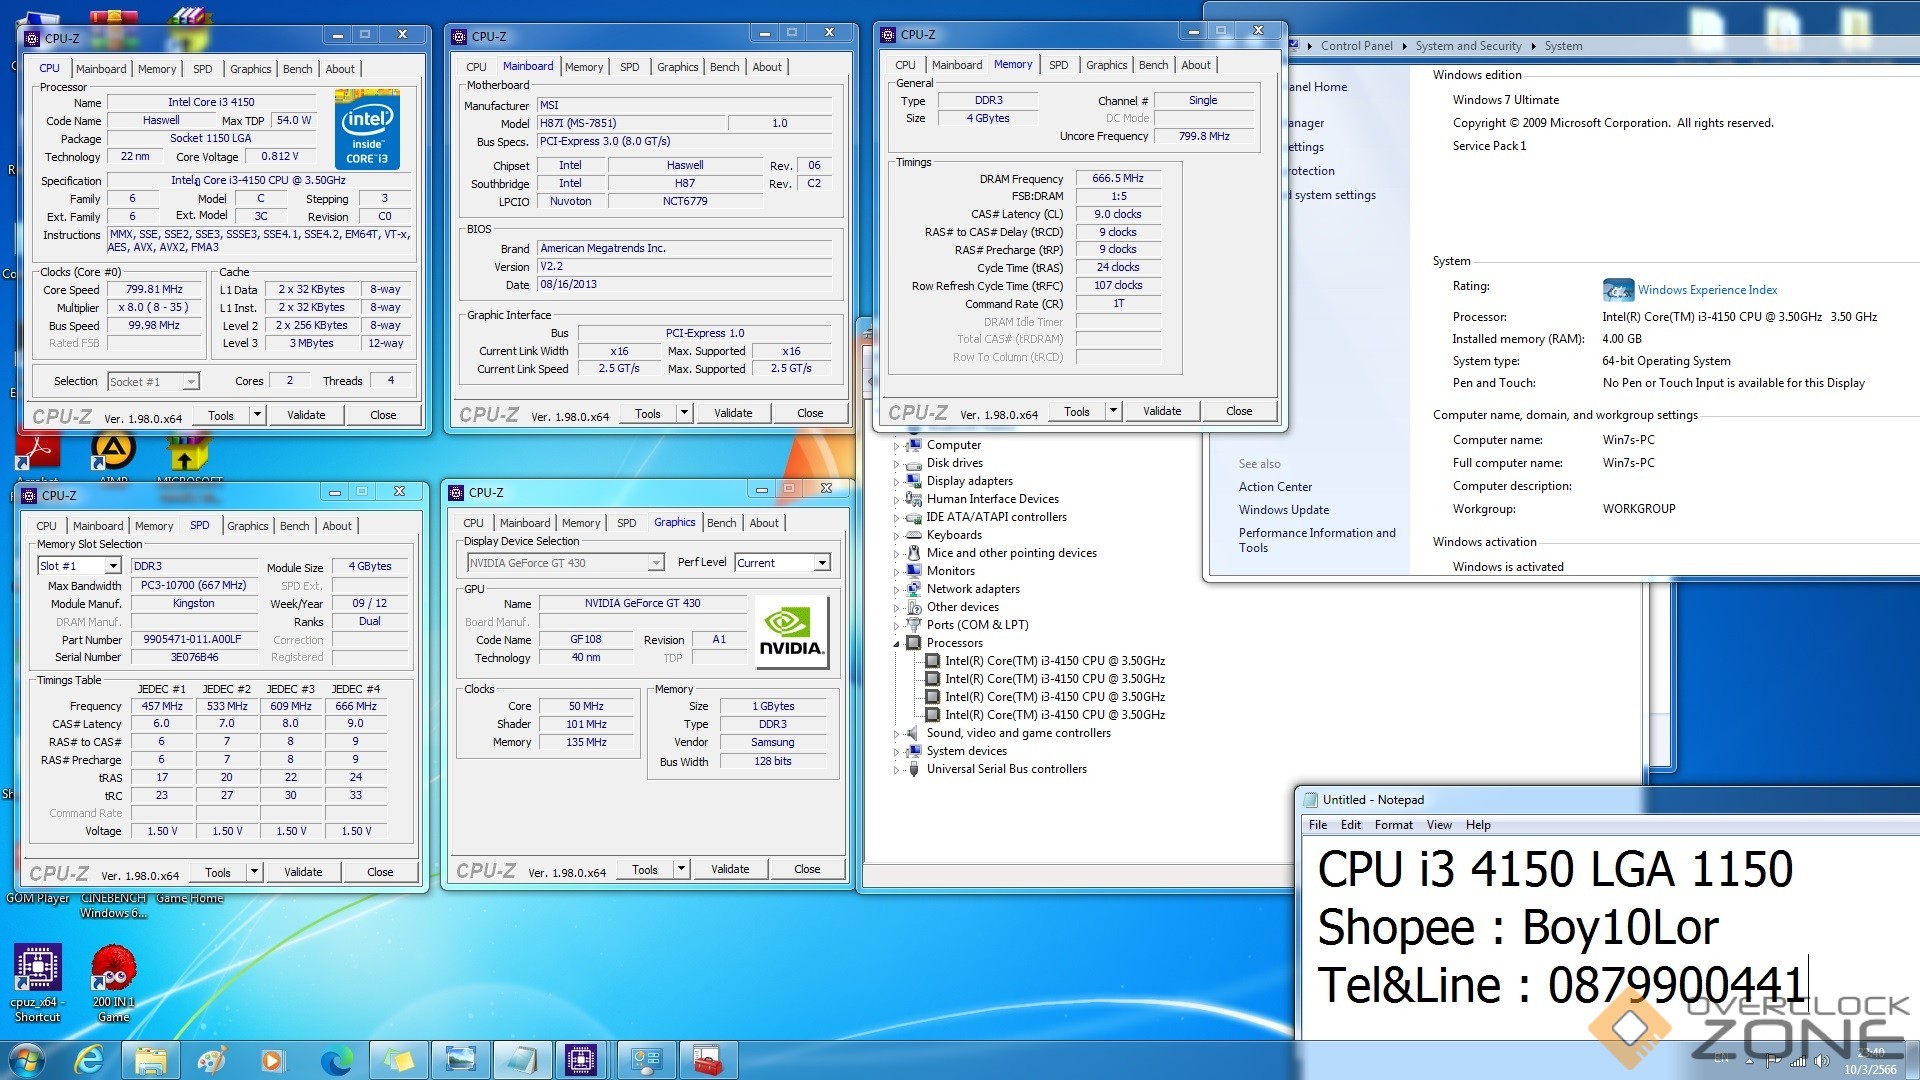Open the Windows Media Player taskbar icon
The height and width of the screenshot is (1080, 1920).
272,1060
